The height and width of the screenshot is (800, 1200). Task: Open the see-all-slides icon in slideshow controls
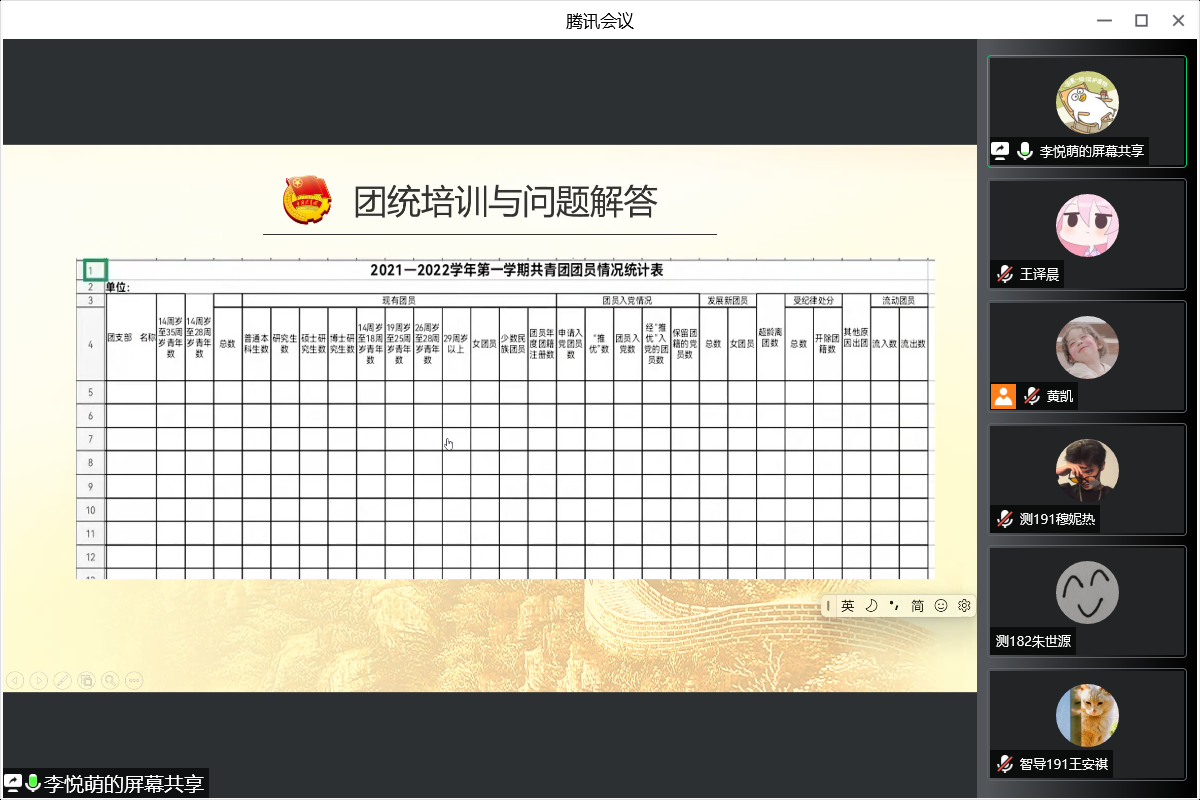pyautogui.click(x=86, y=680)
